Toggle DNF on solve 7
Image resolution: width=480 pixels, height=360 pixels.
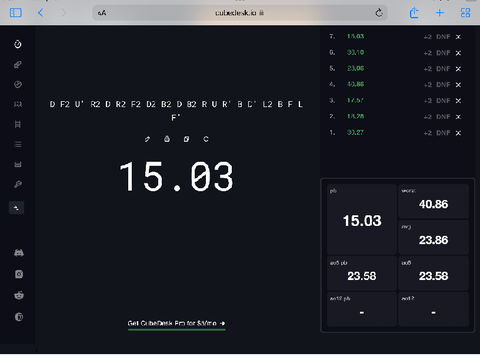pyautogui.click(x=443, y=37)
